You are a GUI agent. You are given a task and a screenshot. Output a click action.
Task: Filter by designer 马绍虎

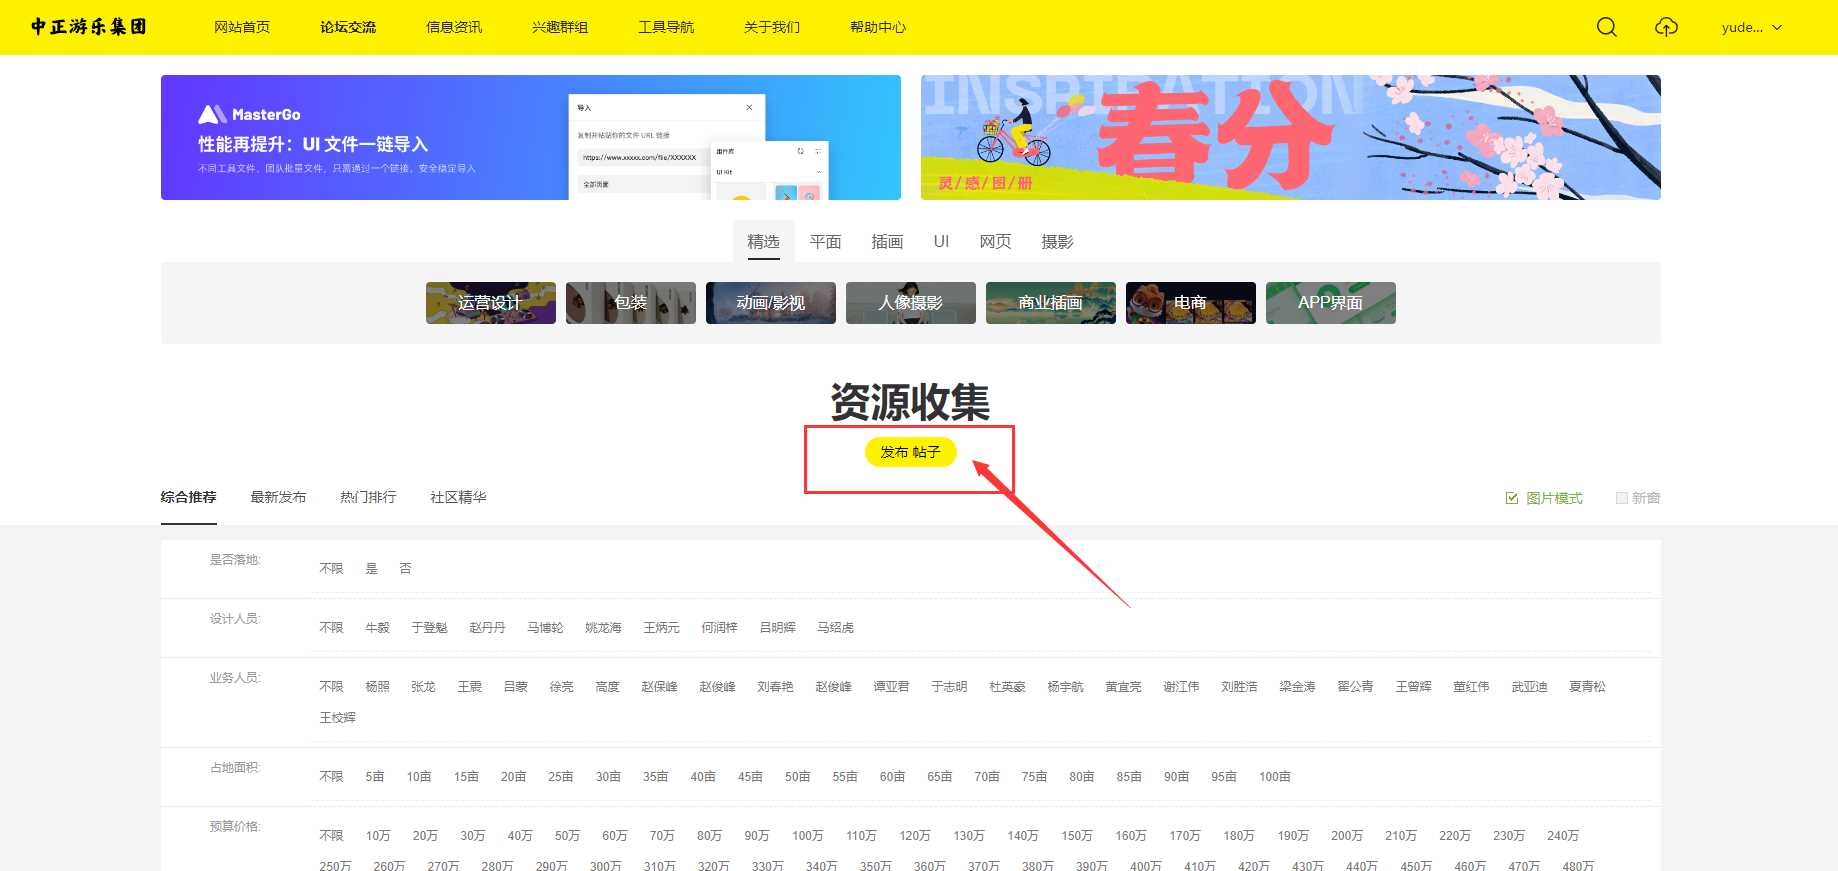(x=835, y=627)
